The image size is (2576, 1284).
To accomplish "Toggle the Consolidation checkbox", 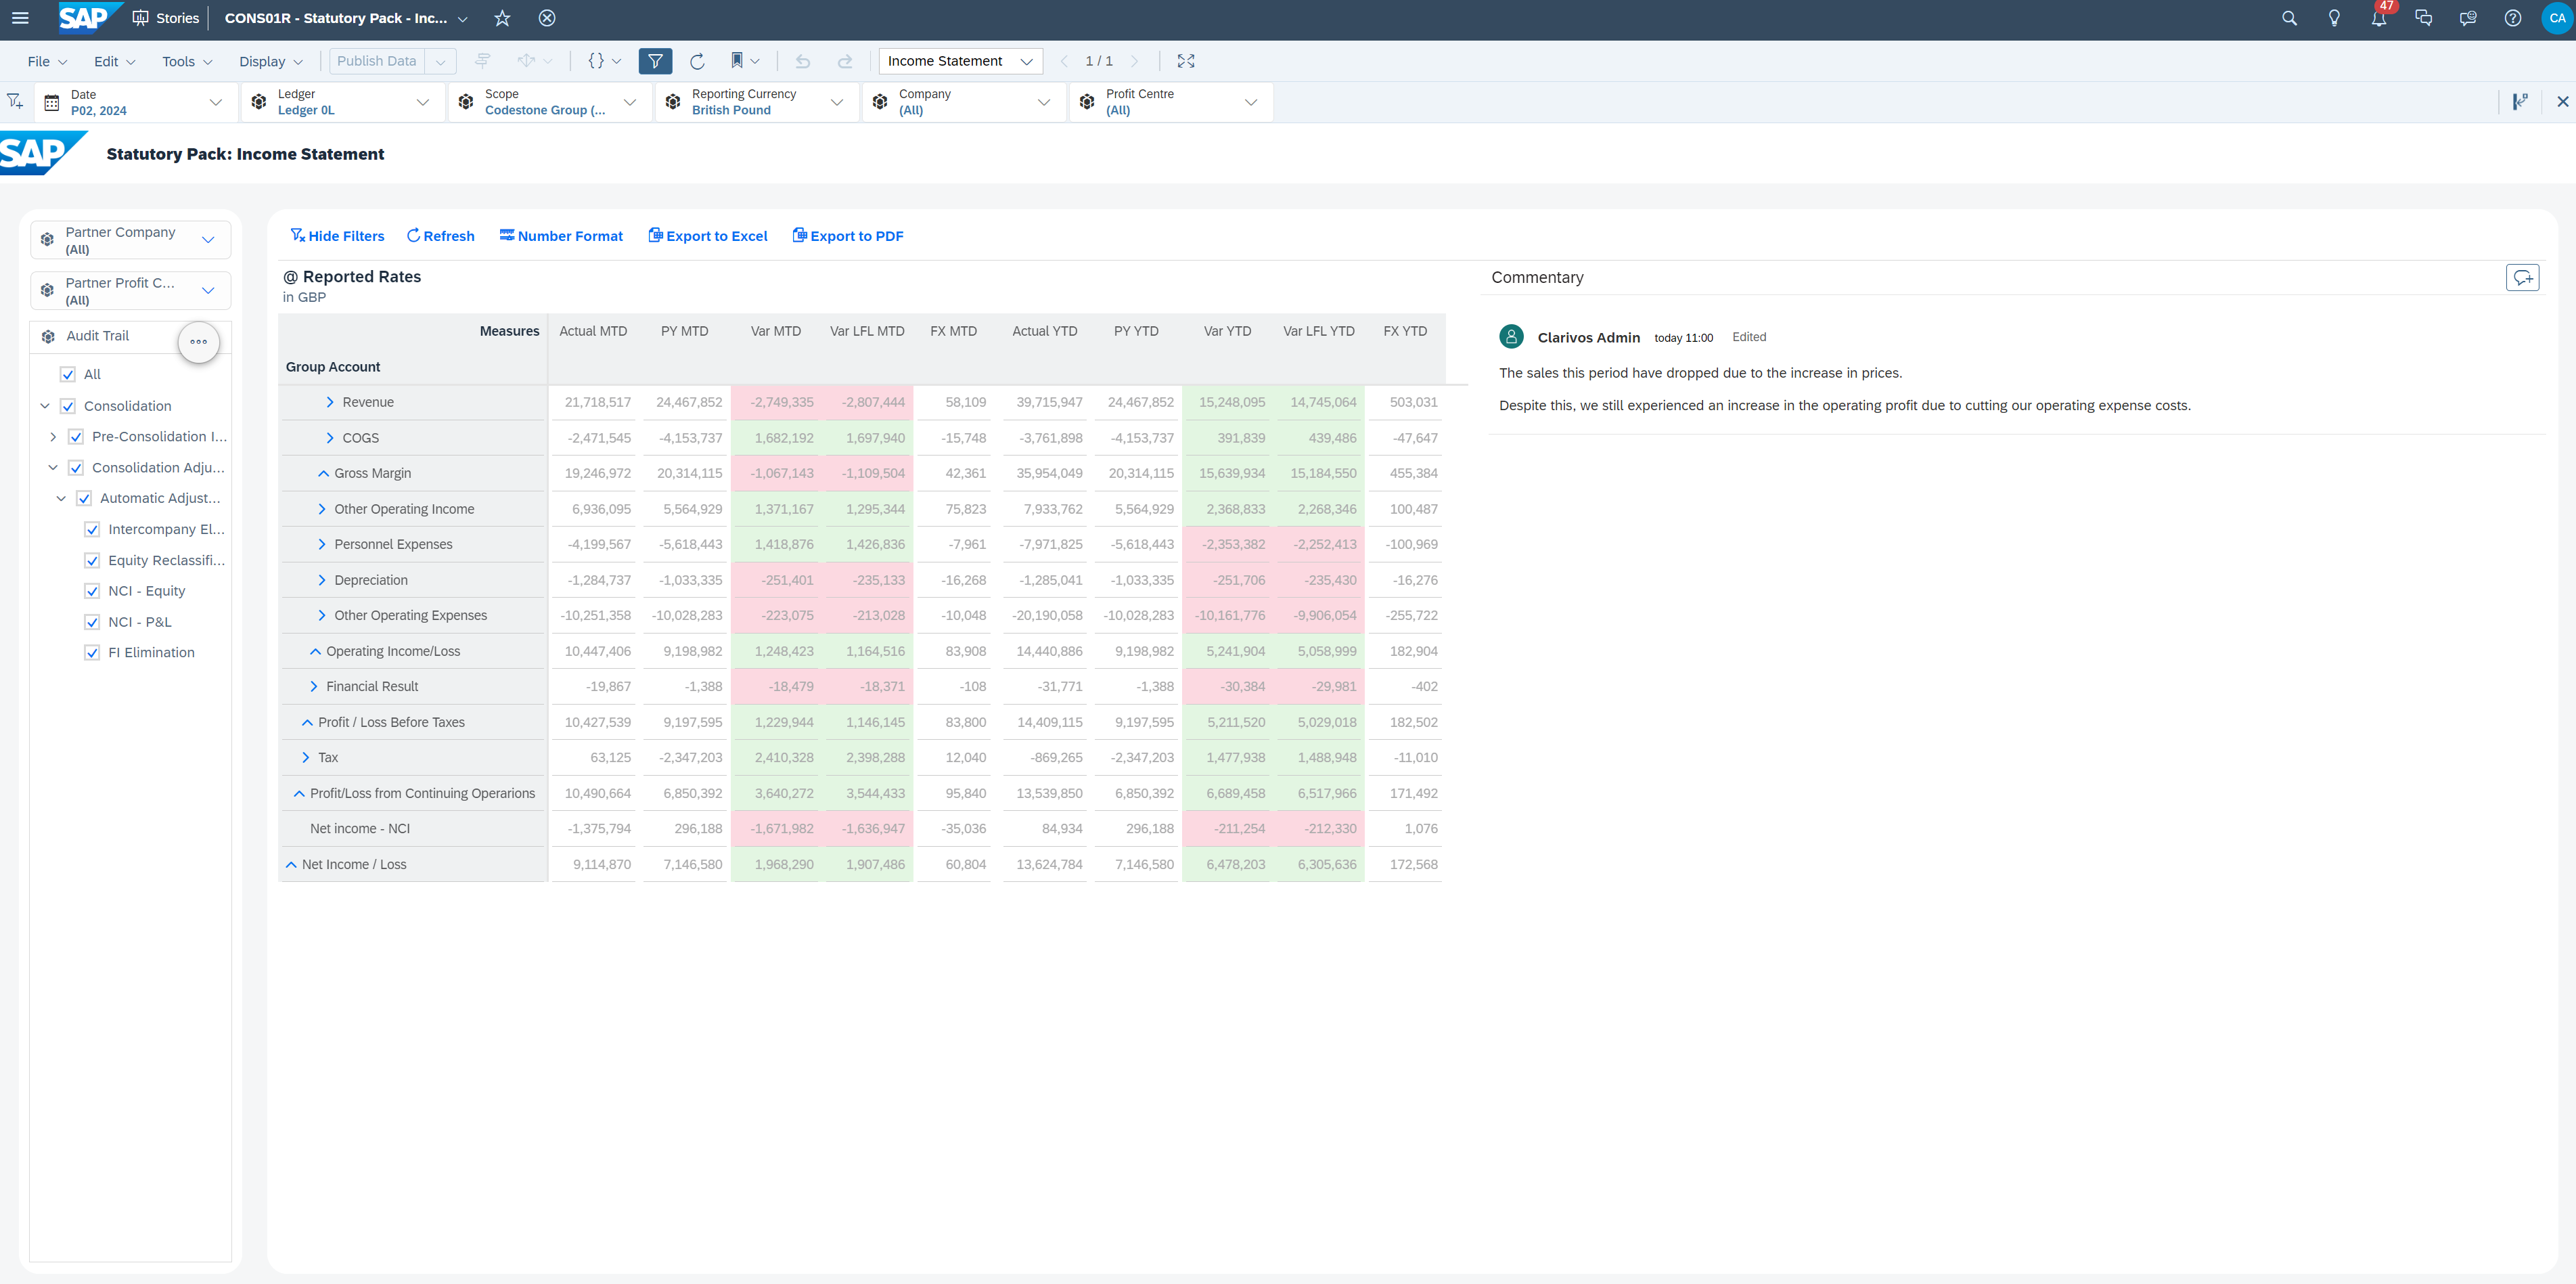I will coord(68,406).
